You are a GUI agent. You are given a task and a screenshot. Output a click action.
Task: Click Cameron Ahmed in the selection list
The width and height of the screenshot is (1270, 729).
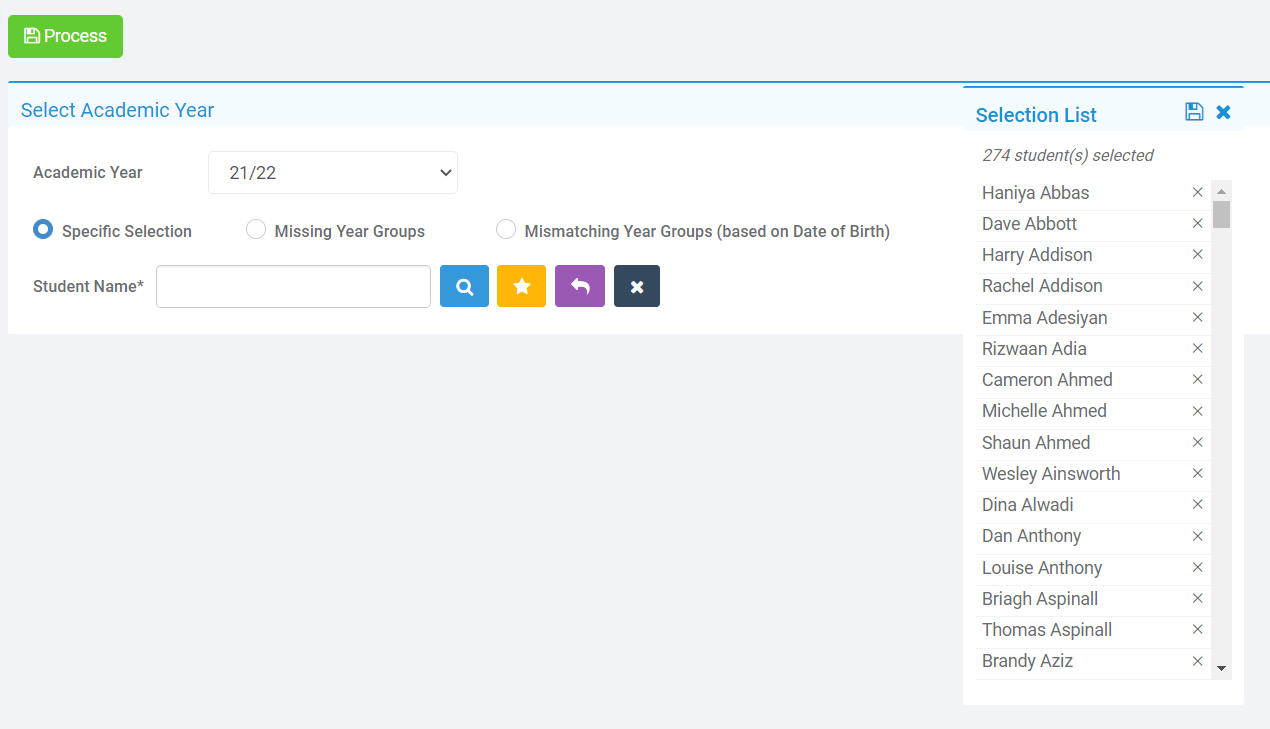point(1047,380)
